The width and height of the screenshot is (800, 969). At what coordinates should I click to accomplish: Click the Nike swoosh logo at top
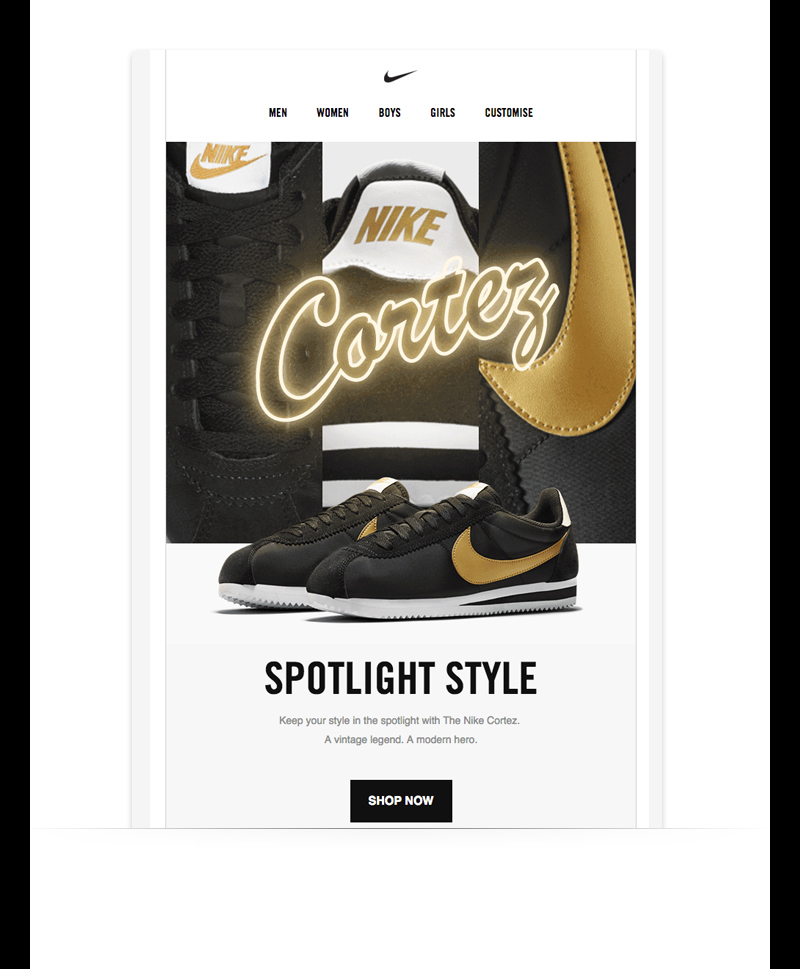click(400, 76)
